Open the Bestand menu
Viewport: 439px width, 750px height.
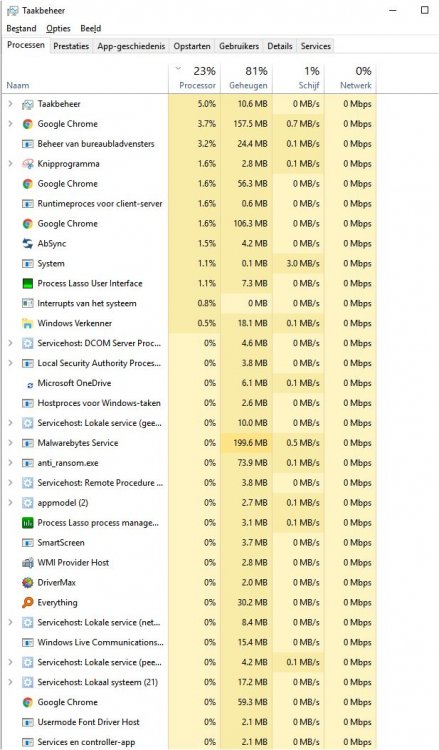pyautogui.click(x=22, y=29)
